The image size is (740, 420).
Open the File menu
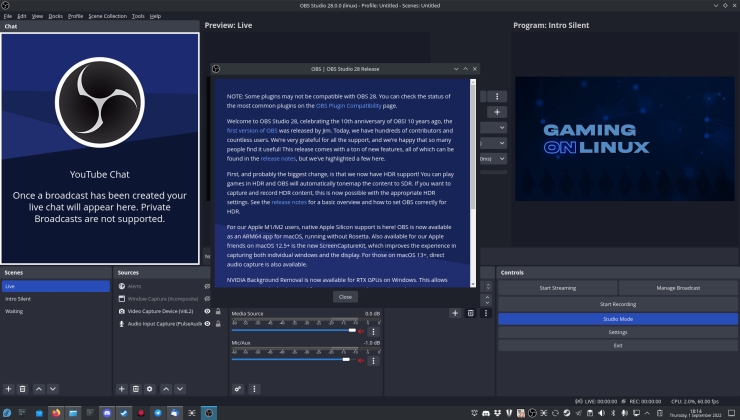tap(8, 16)
